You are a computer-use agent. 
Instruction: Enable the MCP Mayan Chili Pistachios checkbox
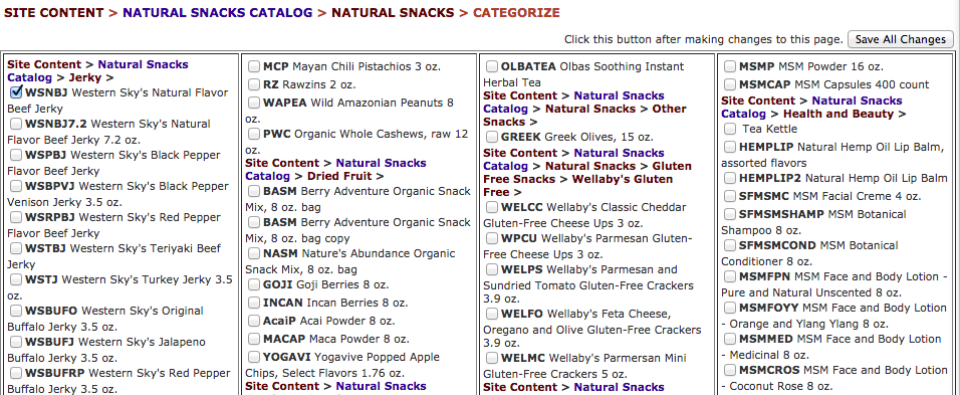(x=254, y=66)
